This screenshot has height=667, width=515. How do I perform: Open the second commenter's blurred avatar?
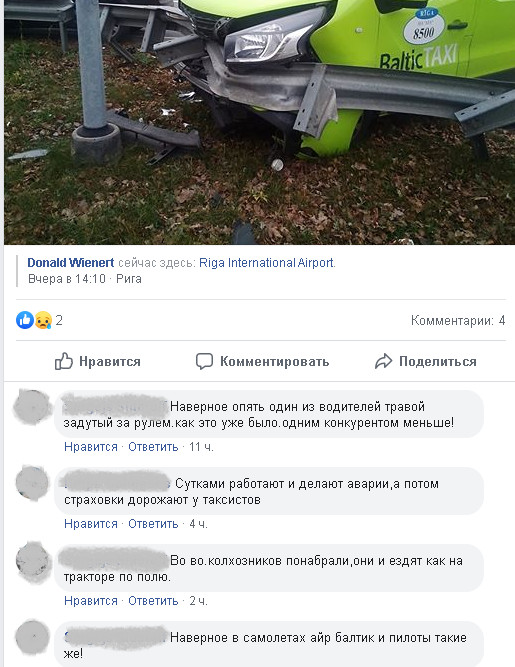click(x=32, y=483)
